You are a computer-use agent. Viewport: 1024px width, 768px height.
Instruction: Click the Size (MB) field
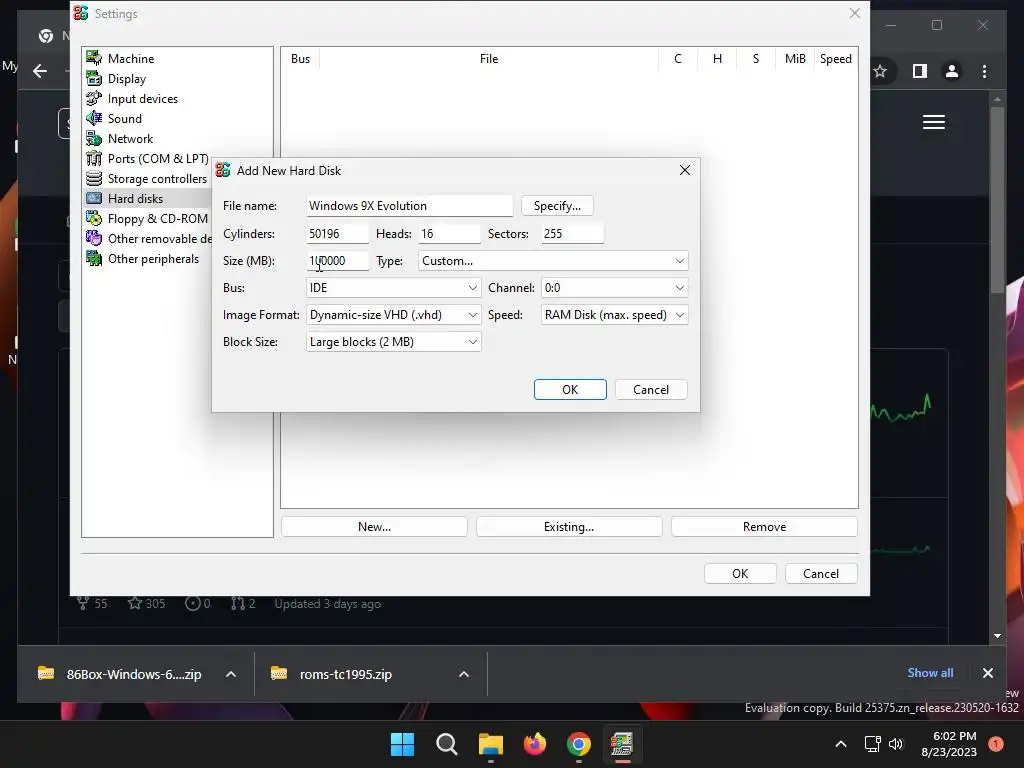[x=337, y=261]
